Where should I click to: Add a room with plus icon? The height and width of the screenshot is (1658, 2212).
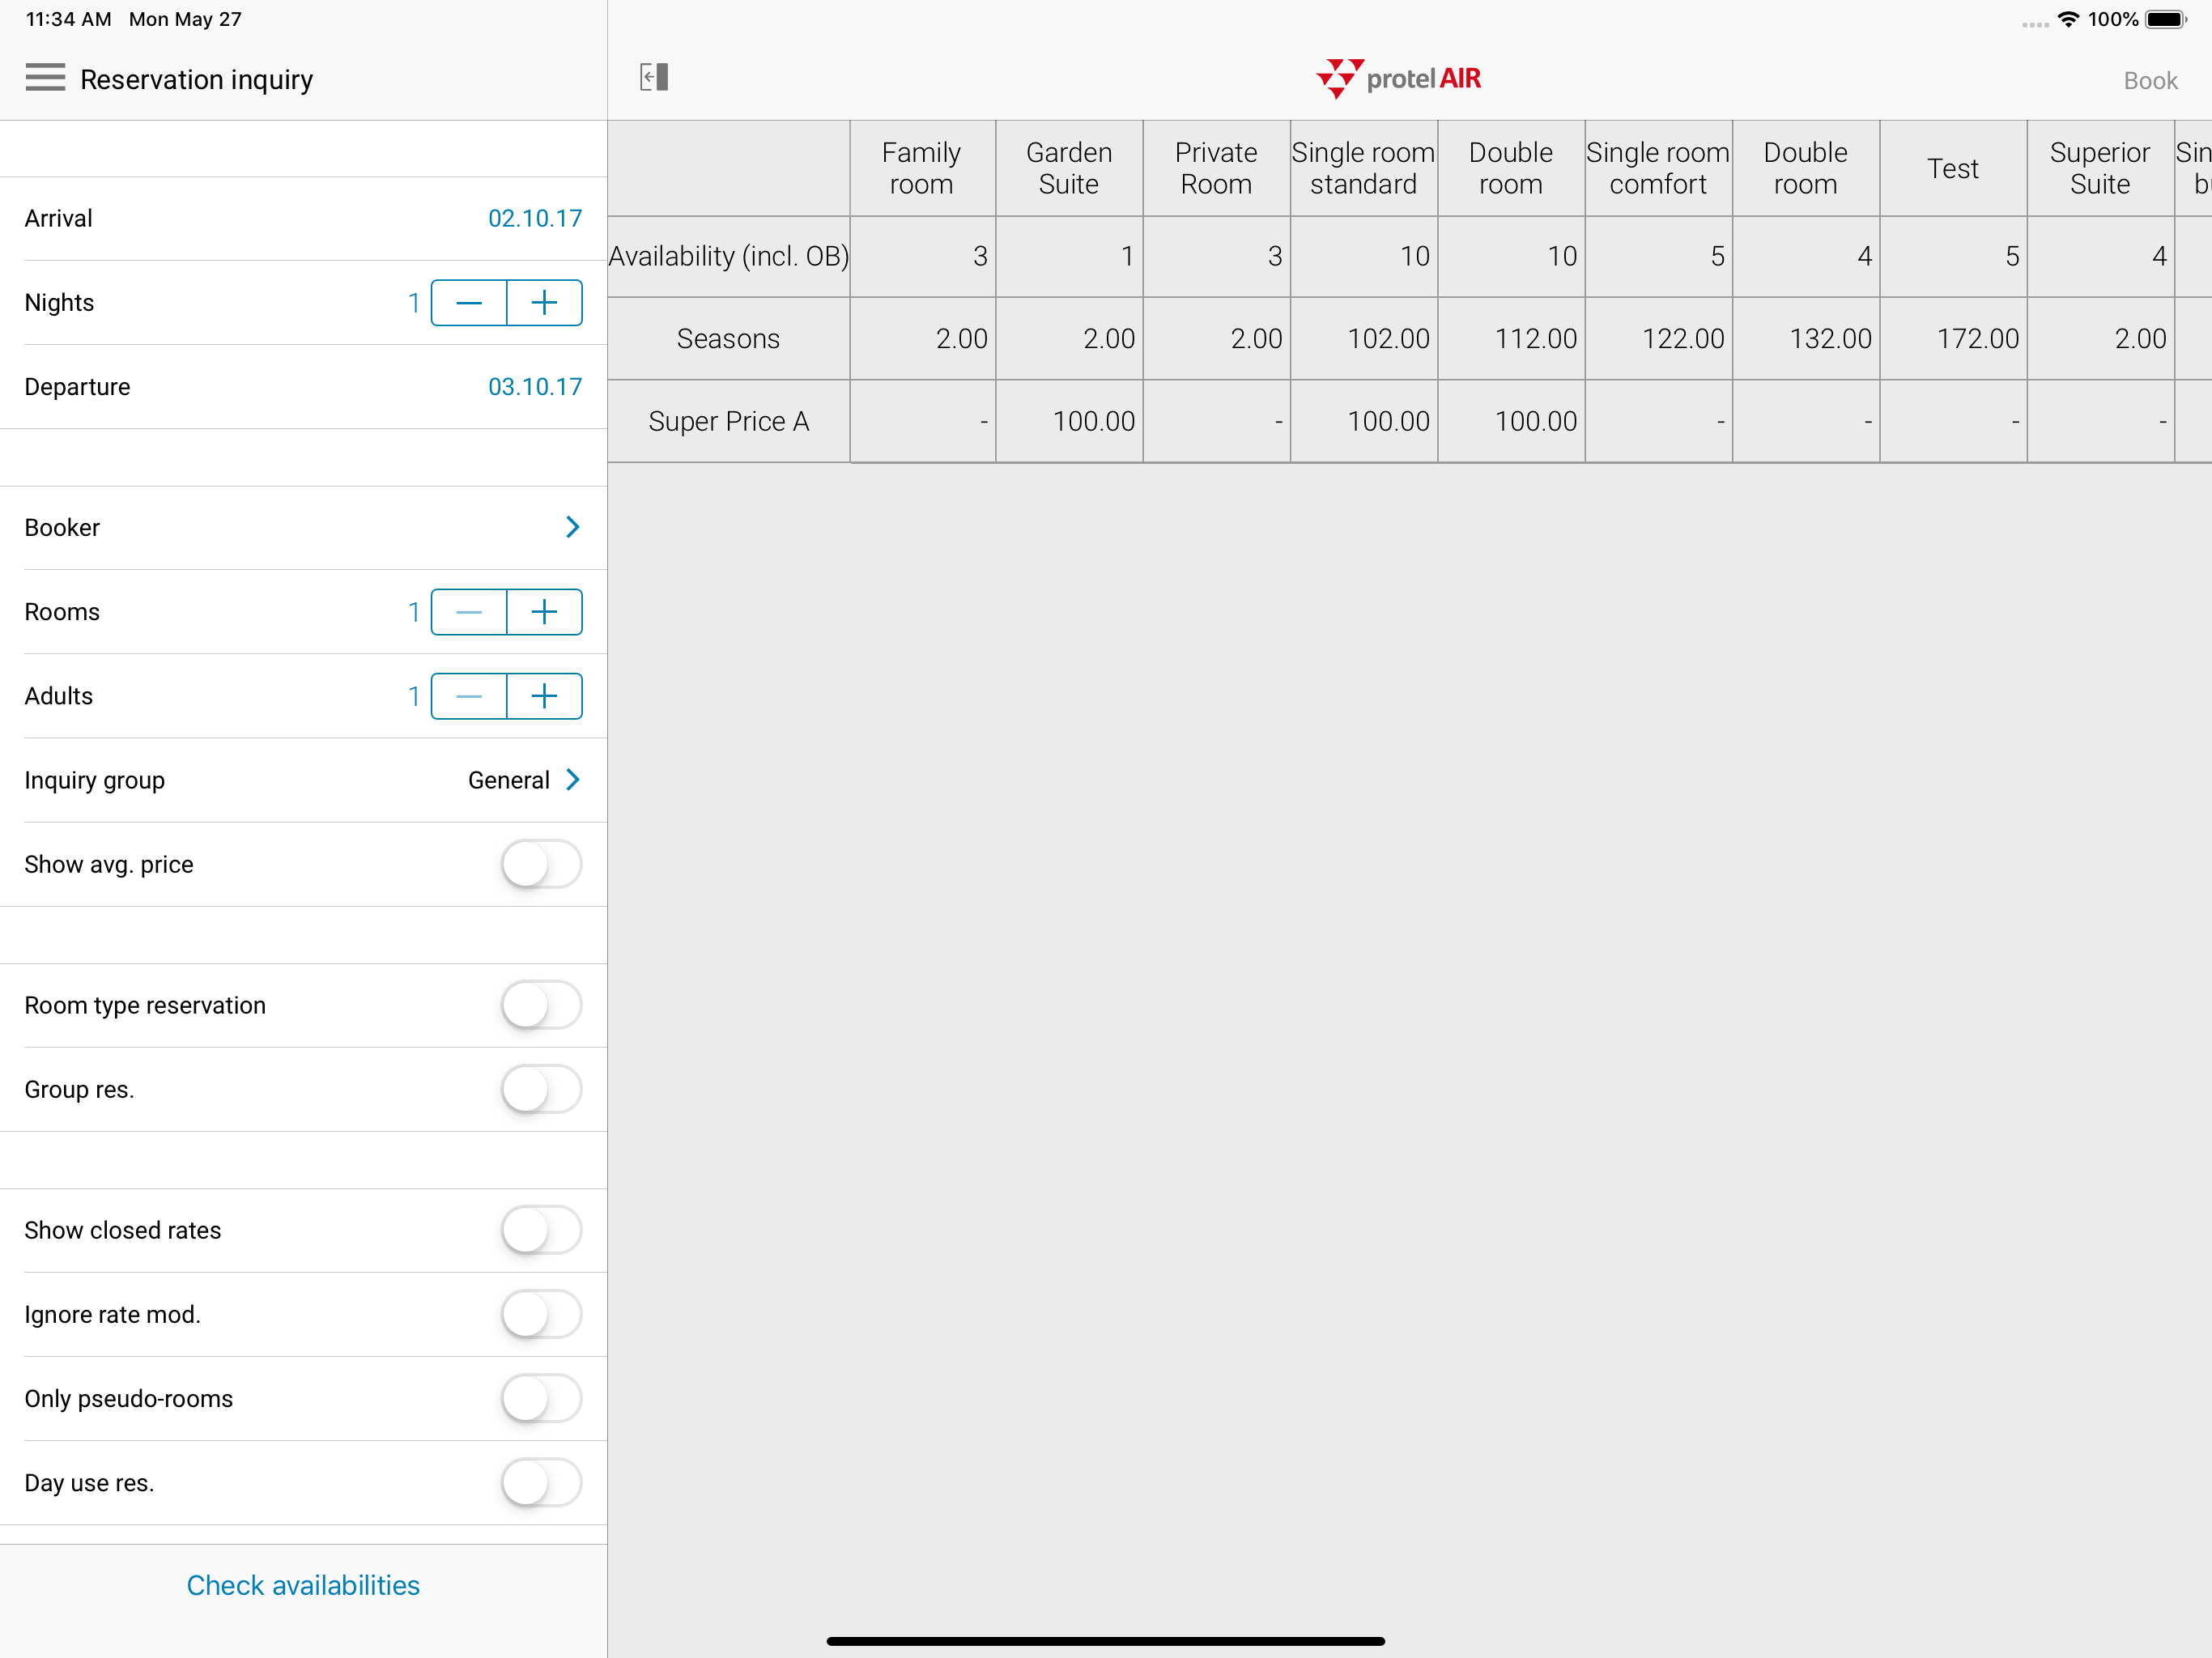coord(544,612)
